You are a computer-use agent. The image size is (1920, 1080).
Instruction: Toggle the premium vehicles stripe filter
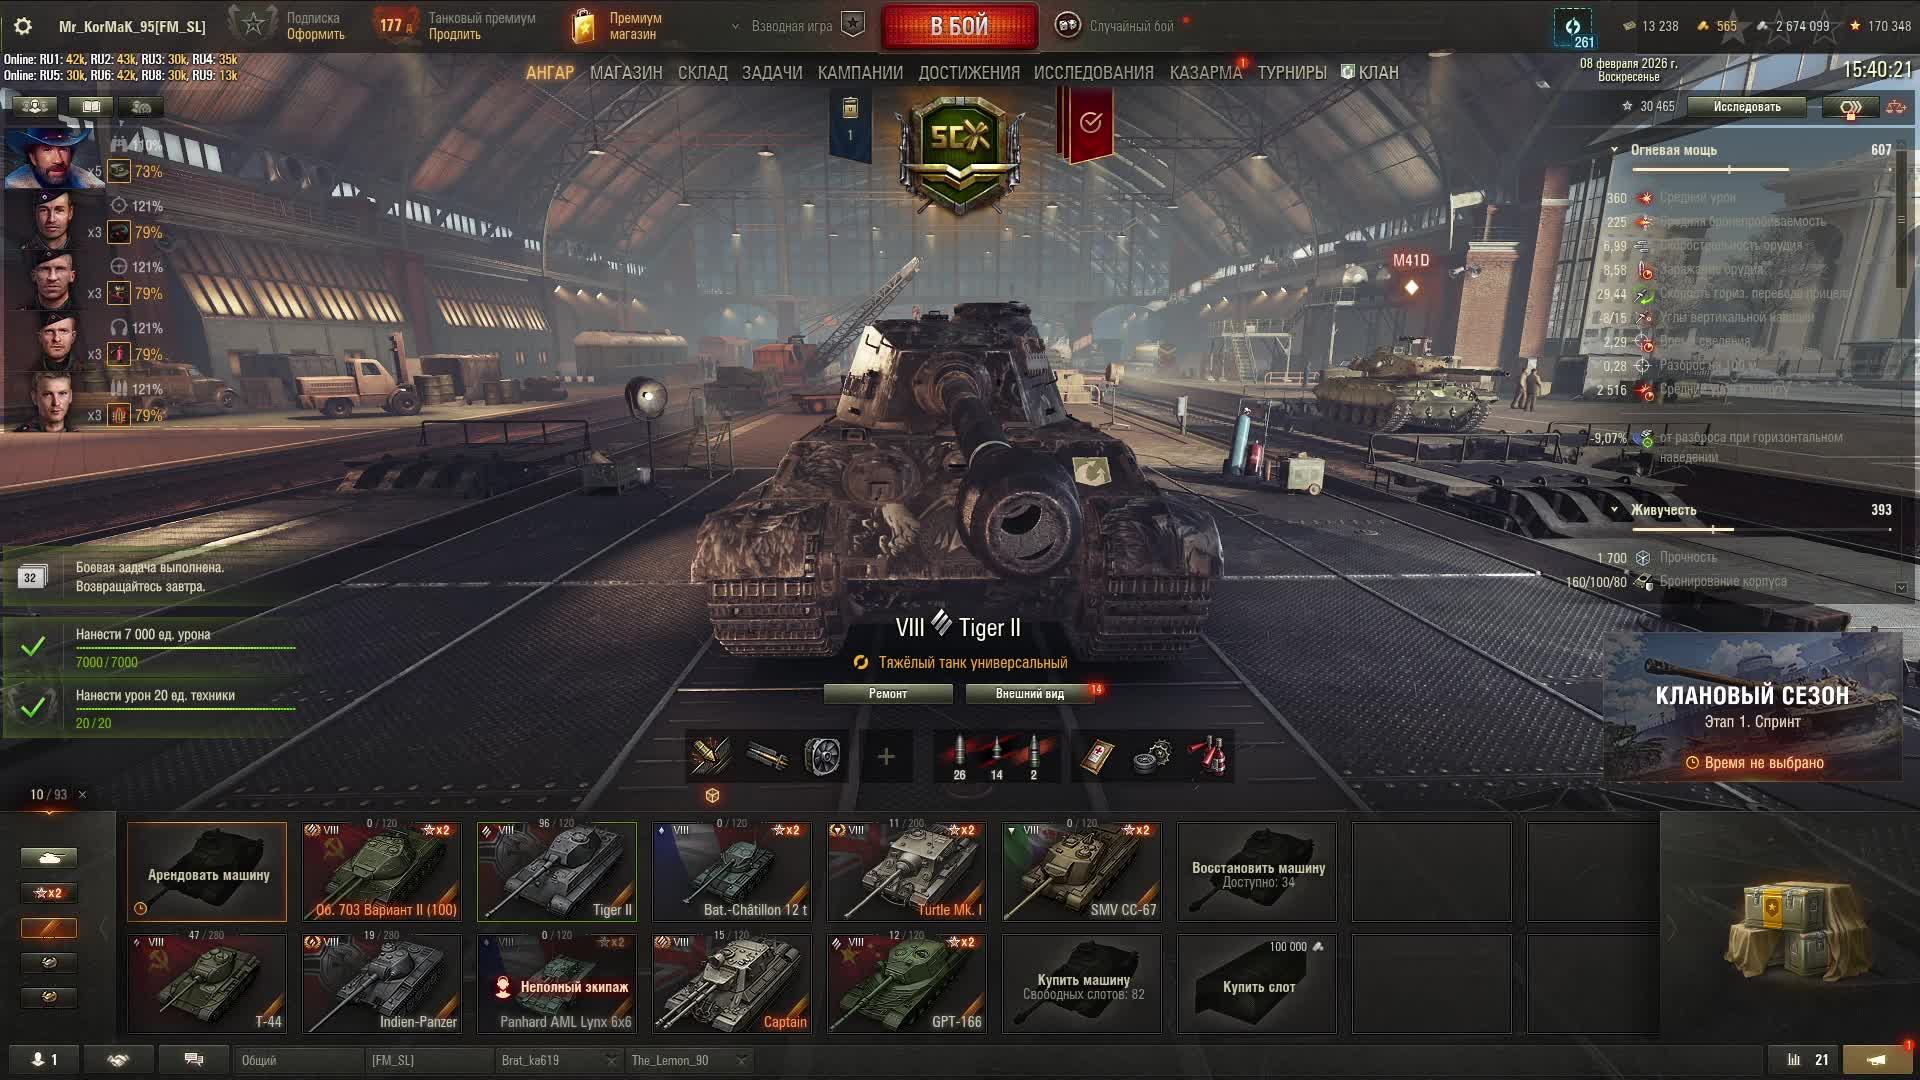49,928
